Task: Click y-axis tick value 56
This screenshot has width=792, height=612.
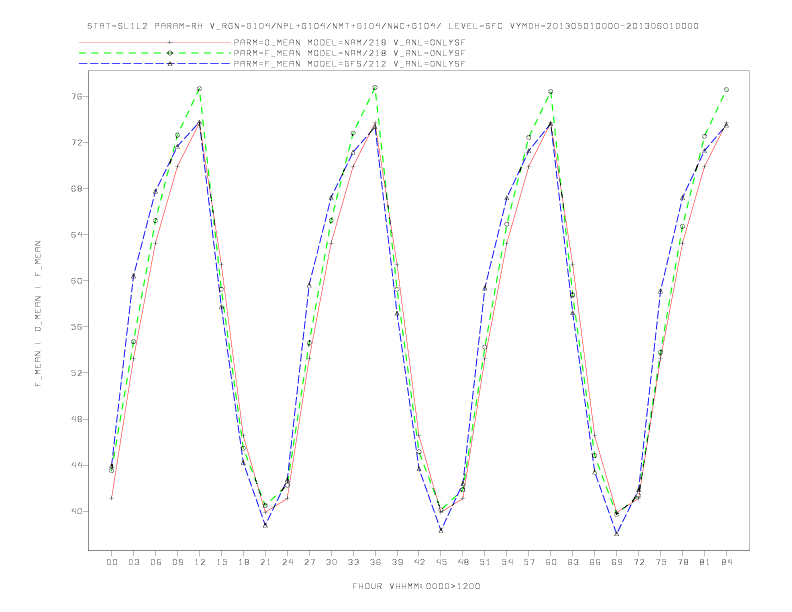Action: [x=76, y=327]
